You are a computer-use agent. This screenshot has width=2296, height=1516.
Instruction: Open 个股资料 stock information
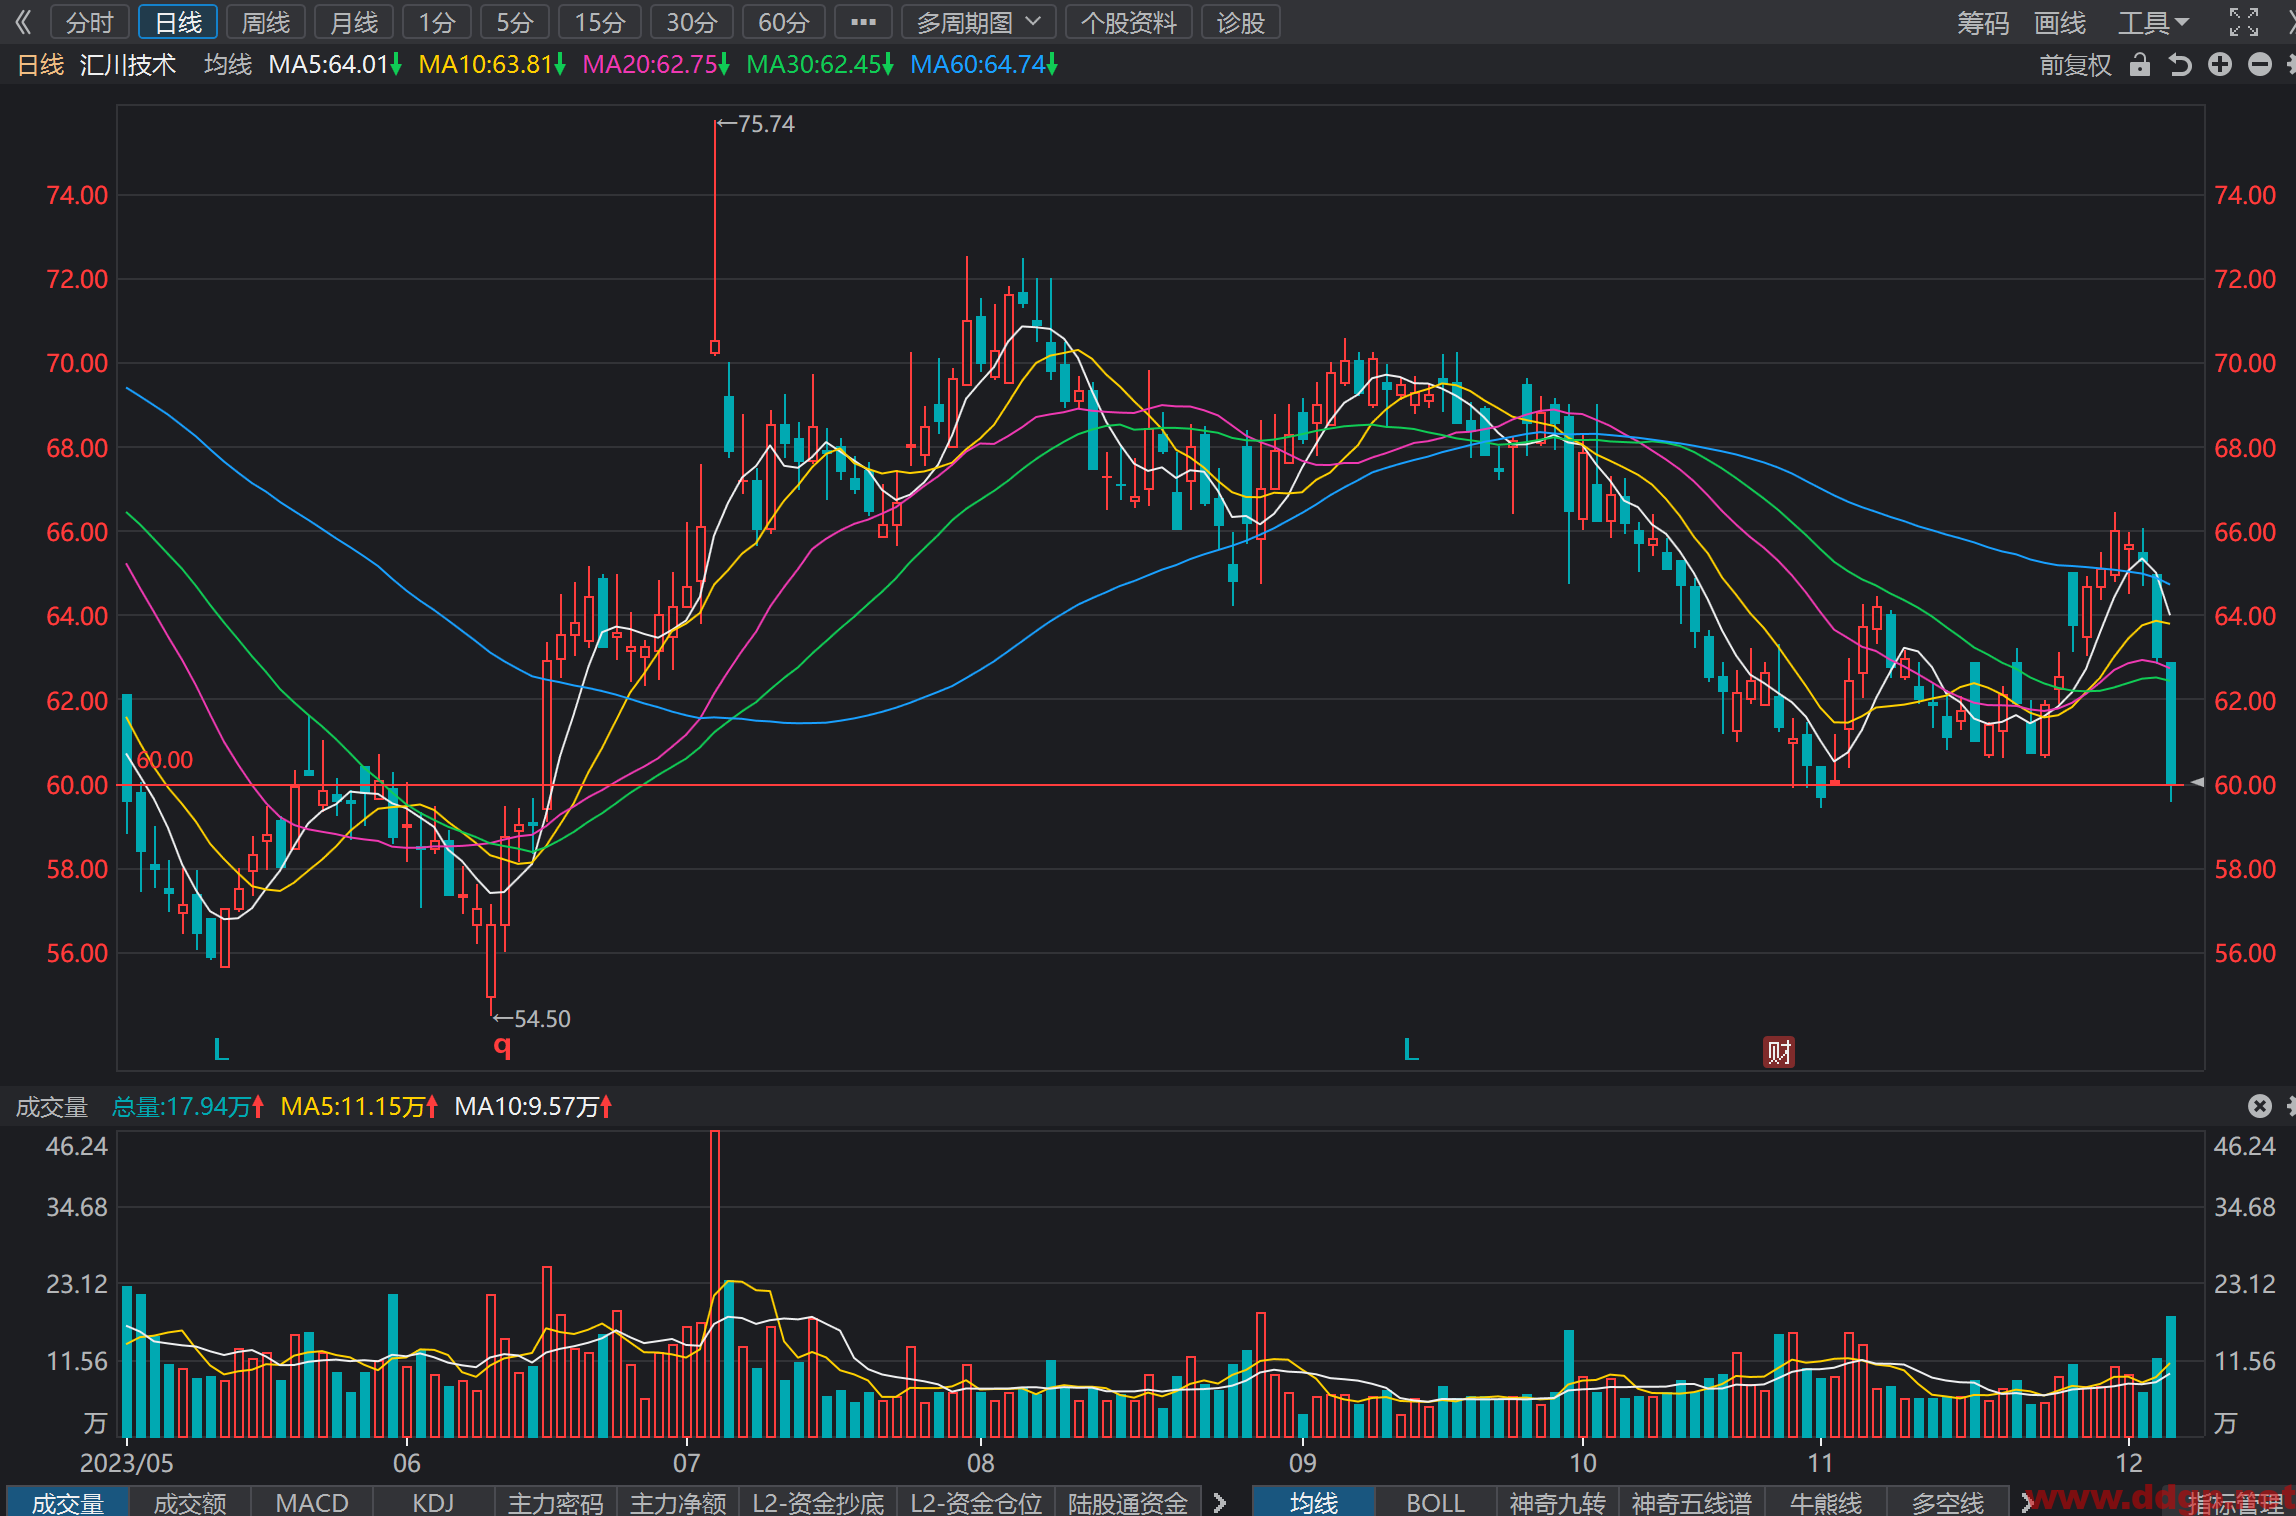[1129, 22]
